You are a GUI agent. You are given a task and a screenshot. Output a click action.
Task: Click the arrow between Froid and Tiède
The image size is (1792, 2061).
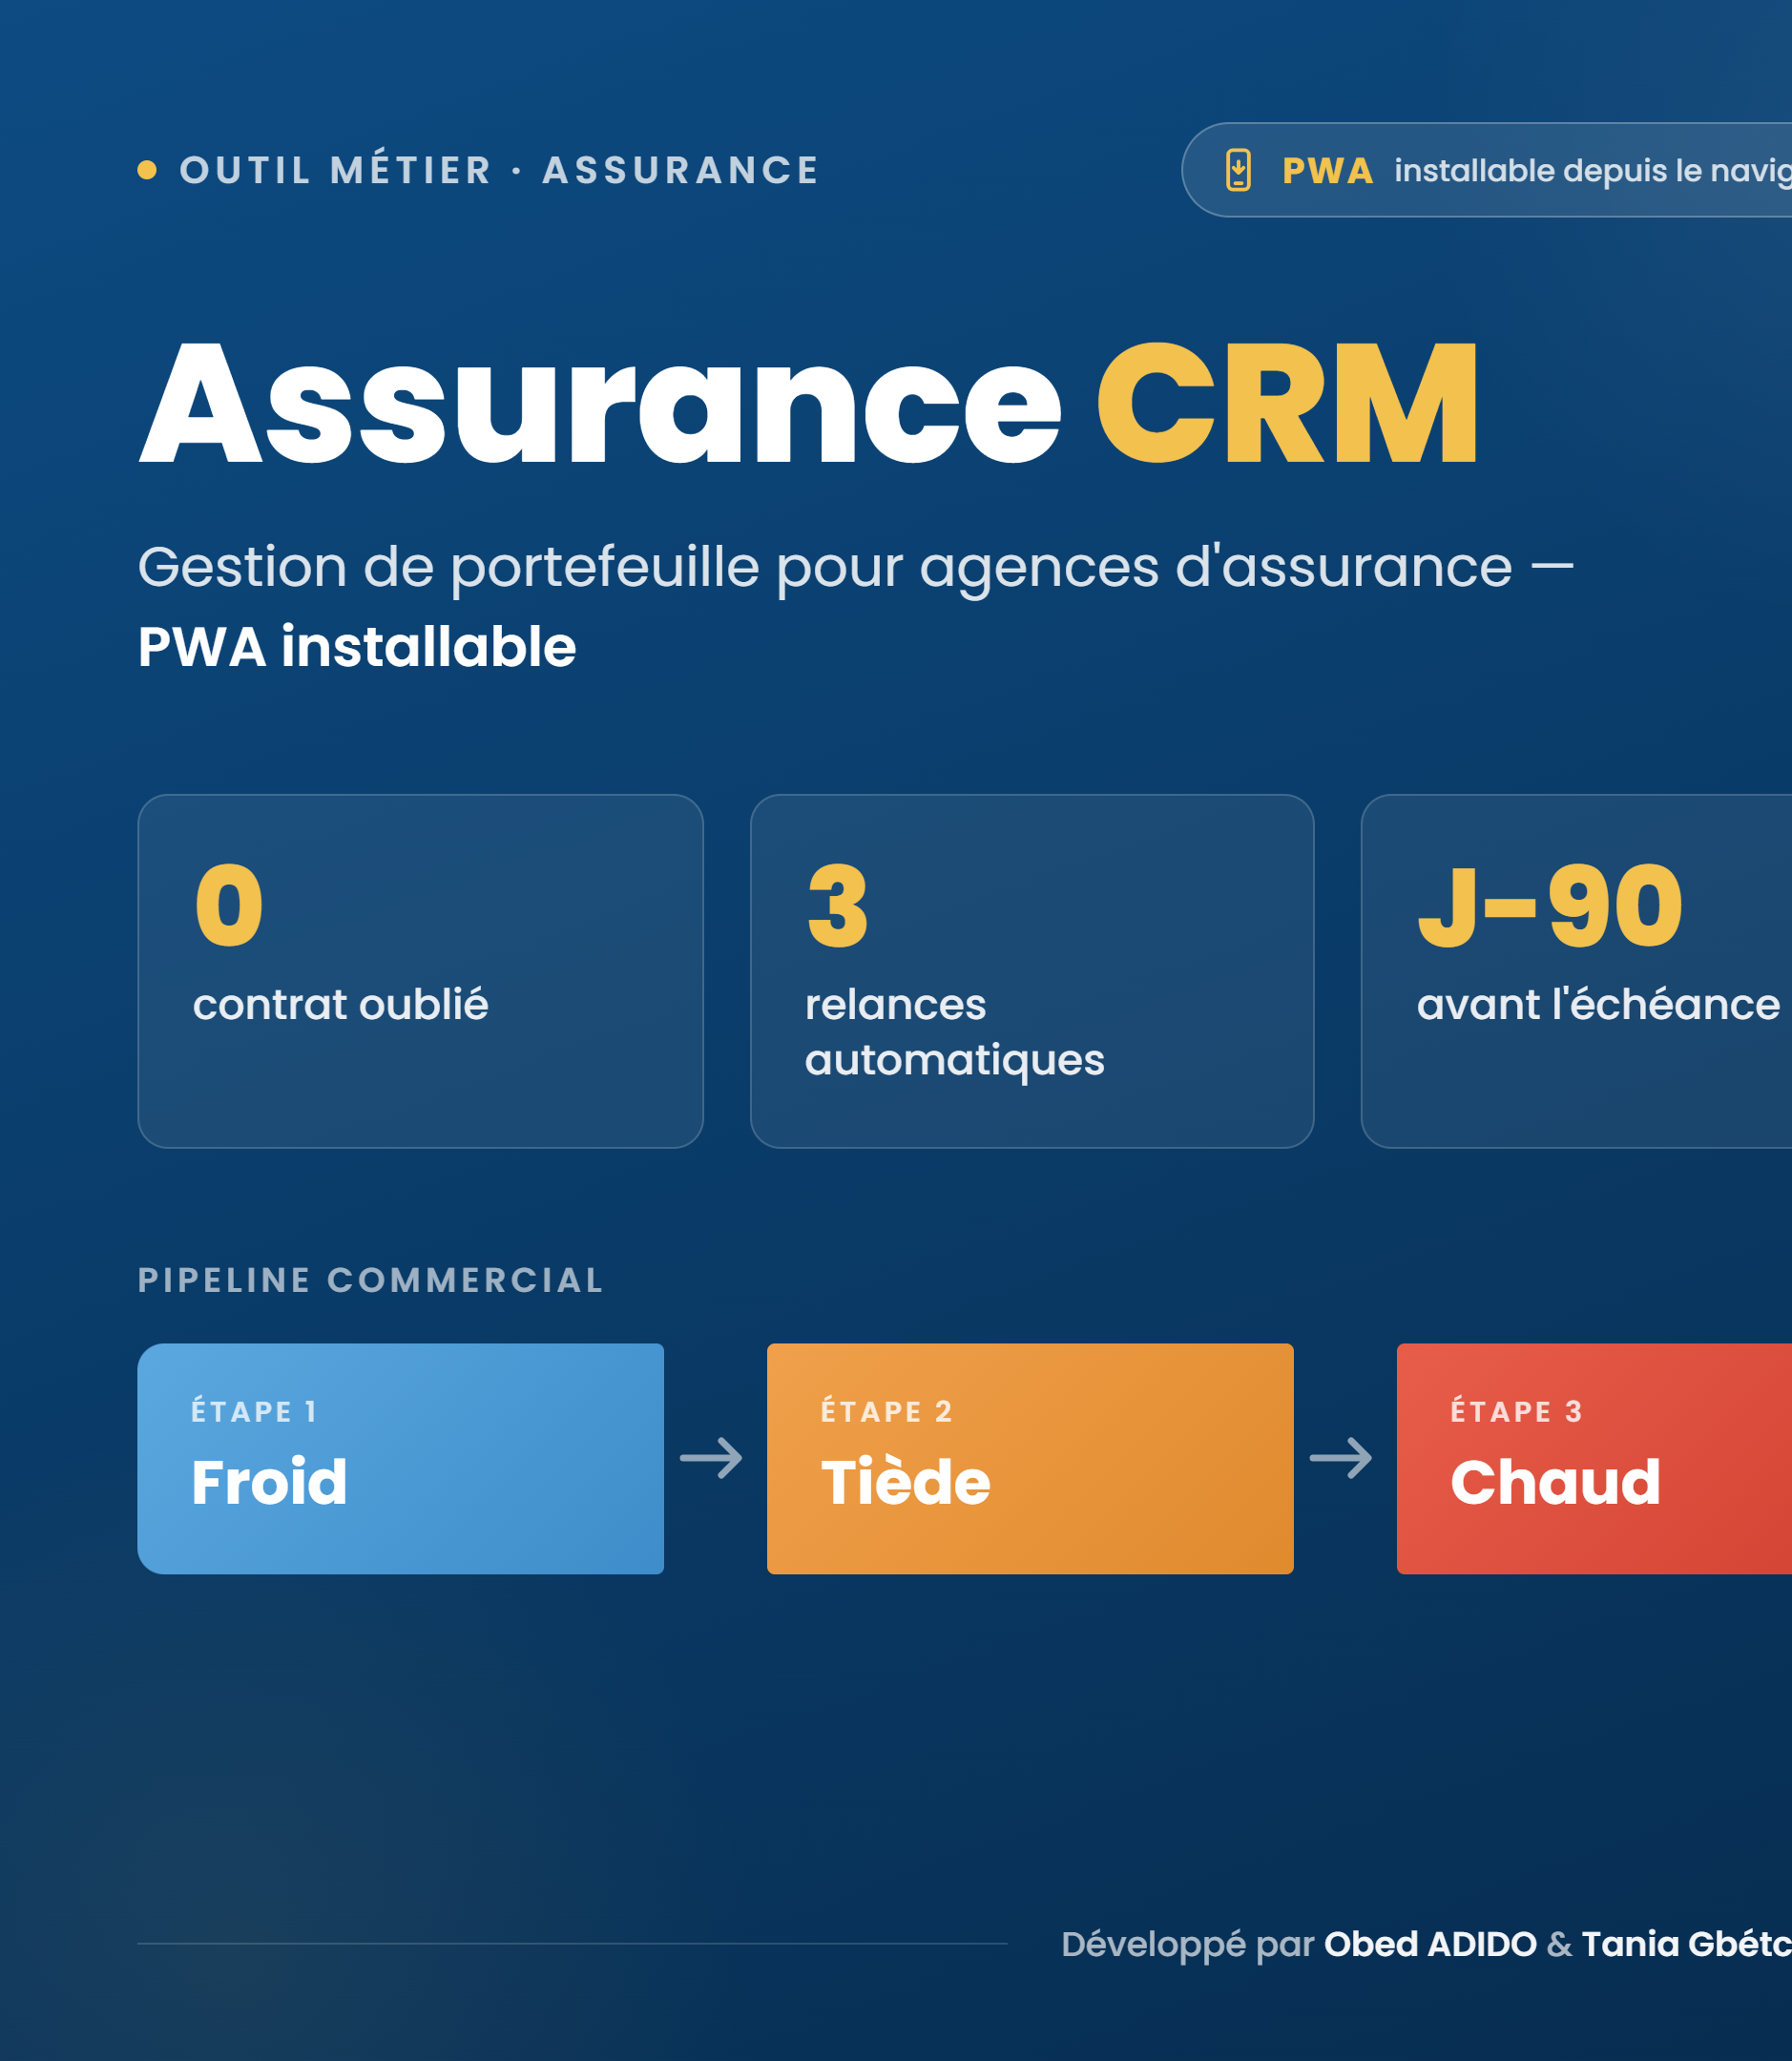coord(711,1458)
